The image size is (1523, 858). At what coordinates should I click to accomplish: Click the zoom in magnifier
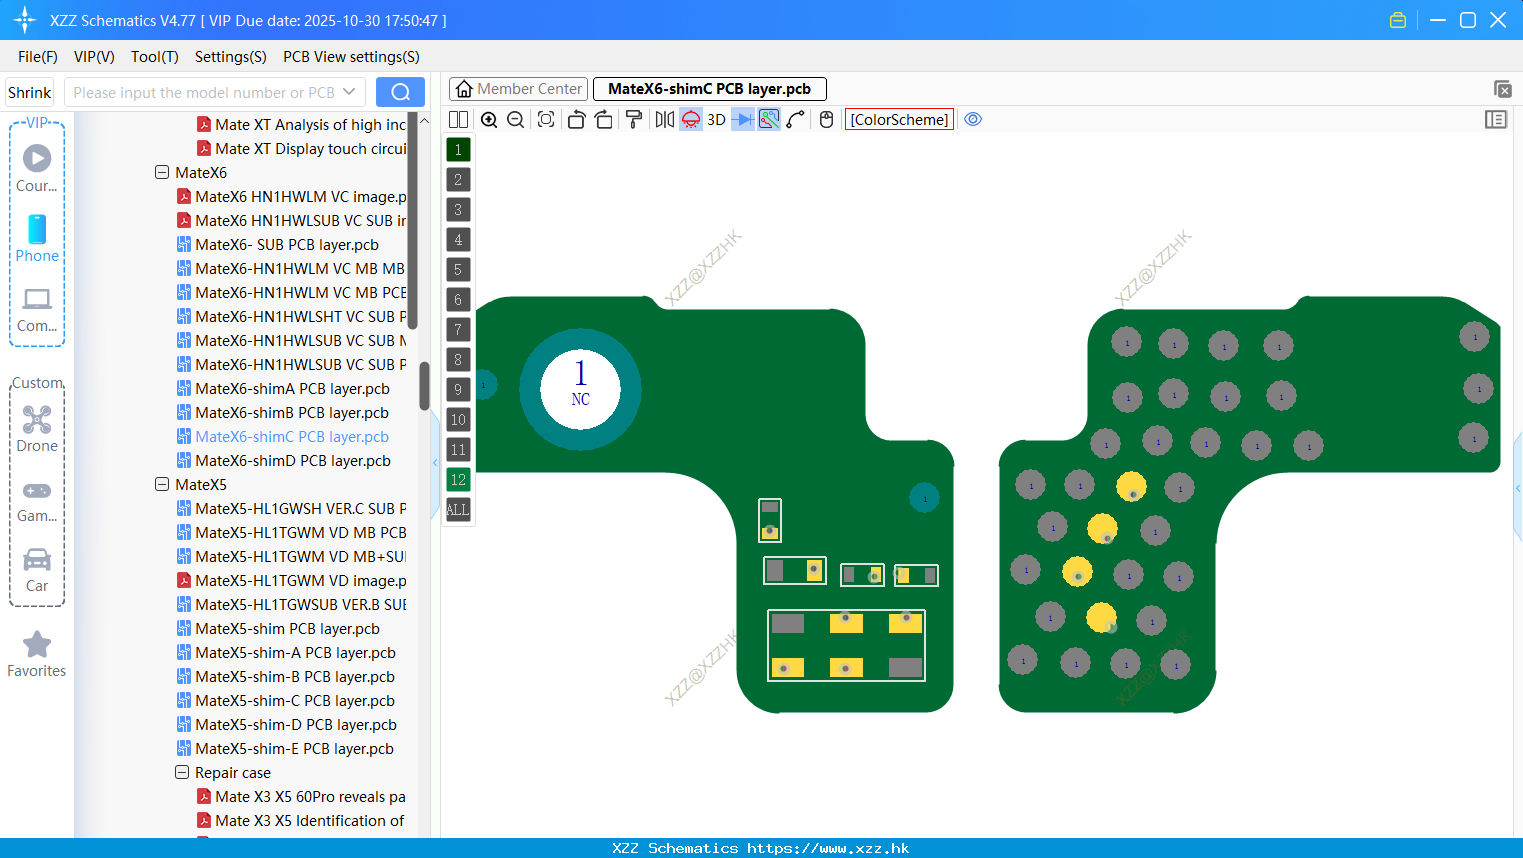(489, 119)
